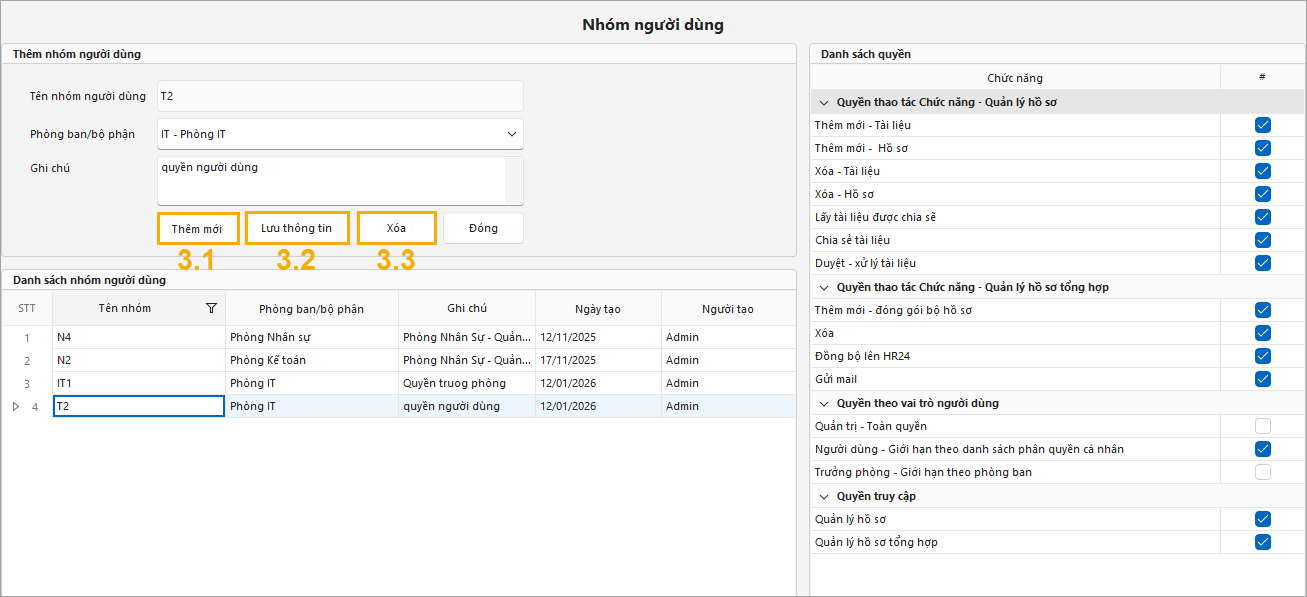The width and height of the screenshot is (1307, 597).
Task: Collapse Quản lý hồ sơ tổng hợp permission group
Action: [825, 287]
